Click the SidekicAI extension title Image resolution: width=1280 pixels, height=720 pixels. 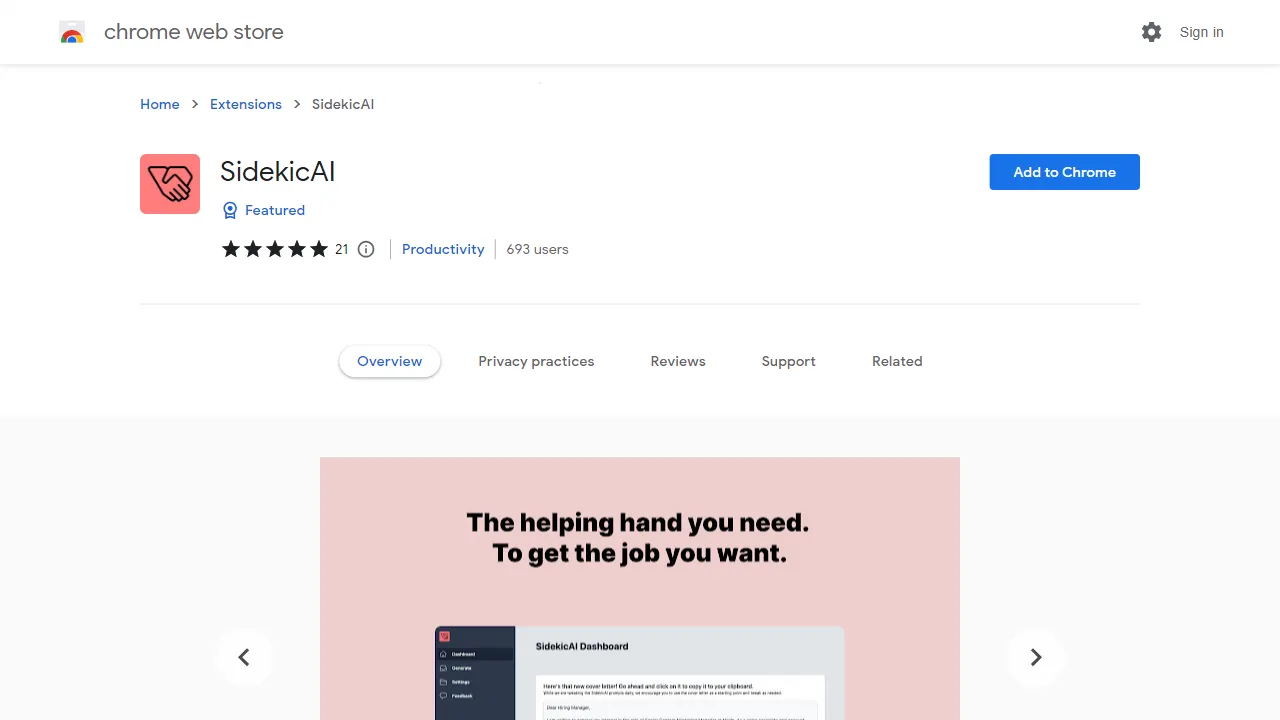click(278, 172)
